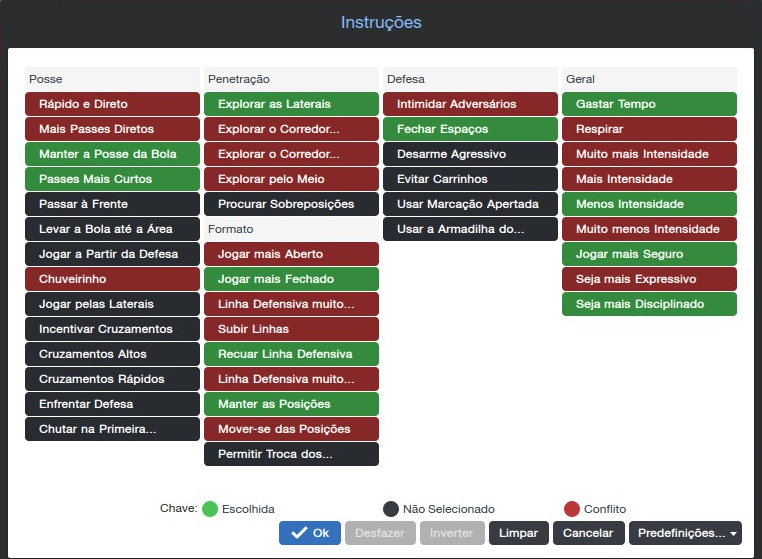762x559 pixels.
Task: Enable Permitir Troca dos... instruction
Action: coord(291,454)
